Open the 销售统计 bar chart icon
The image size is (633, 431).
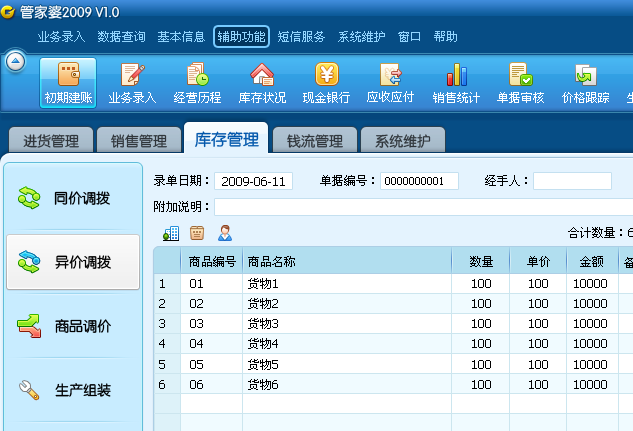point(456,83)
